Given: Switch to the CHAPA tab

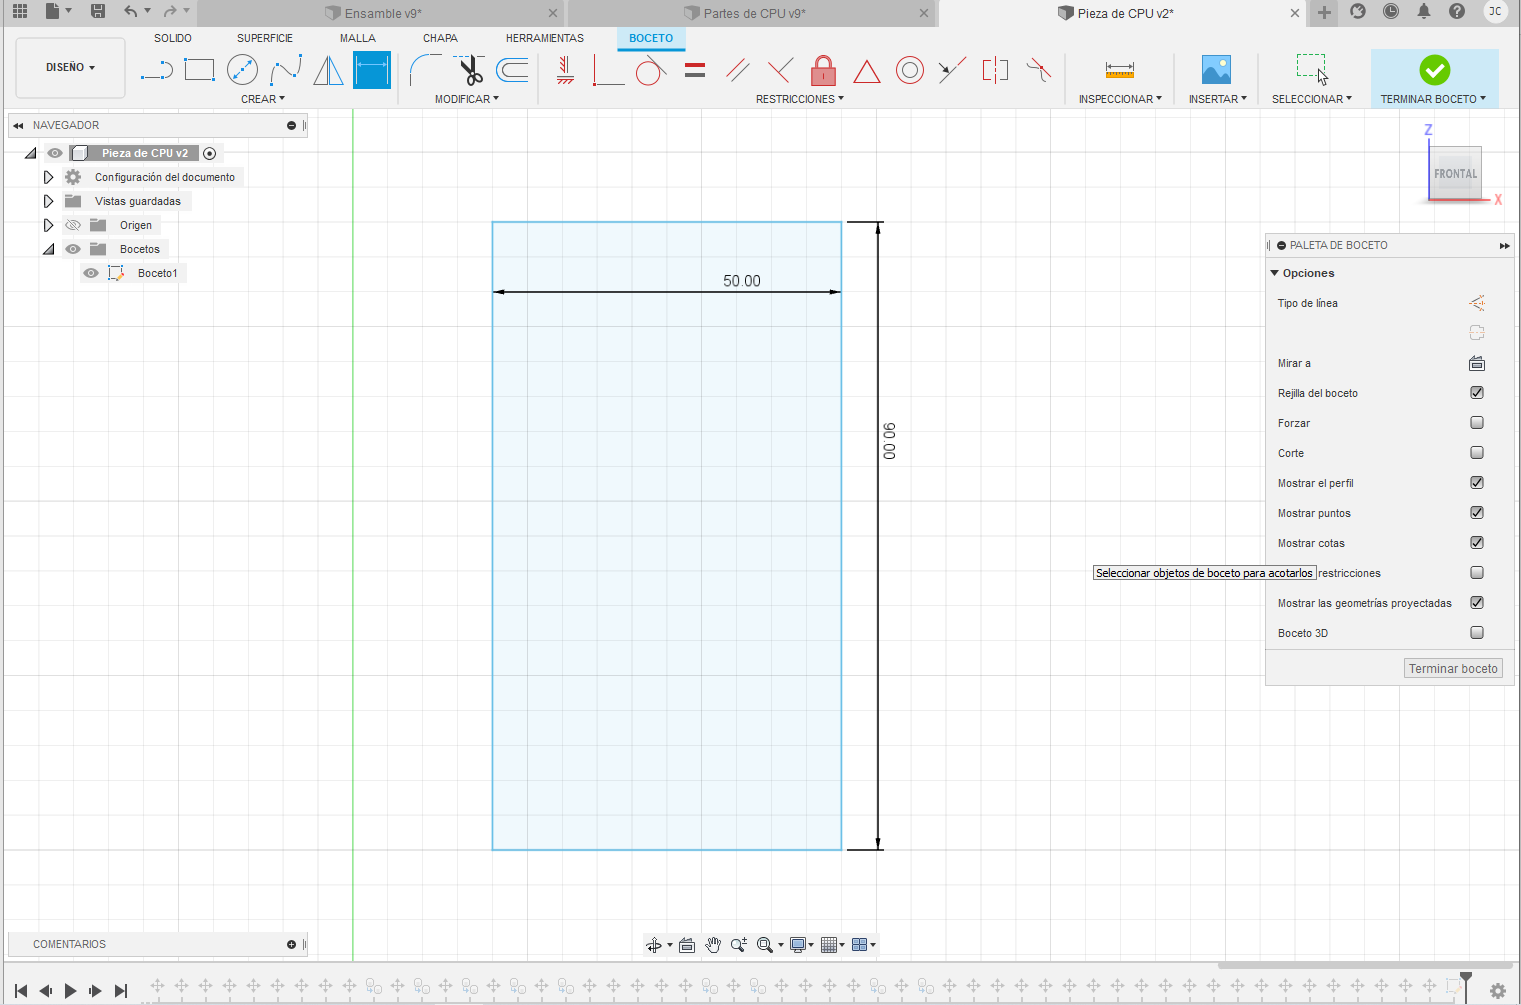Looking at the screenshot, I should (440, 38).
